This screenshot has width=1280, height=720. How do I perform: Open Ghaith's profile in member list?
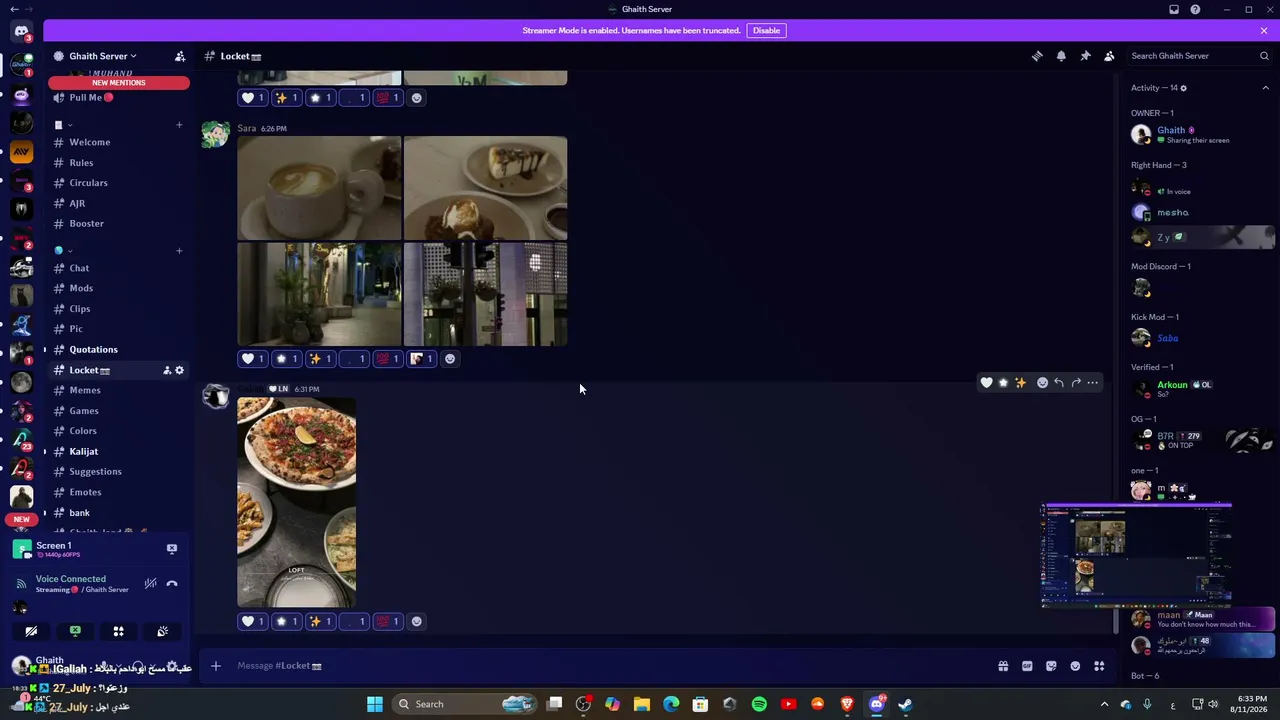coord(1200,135)
